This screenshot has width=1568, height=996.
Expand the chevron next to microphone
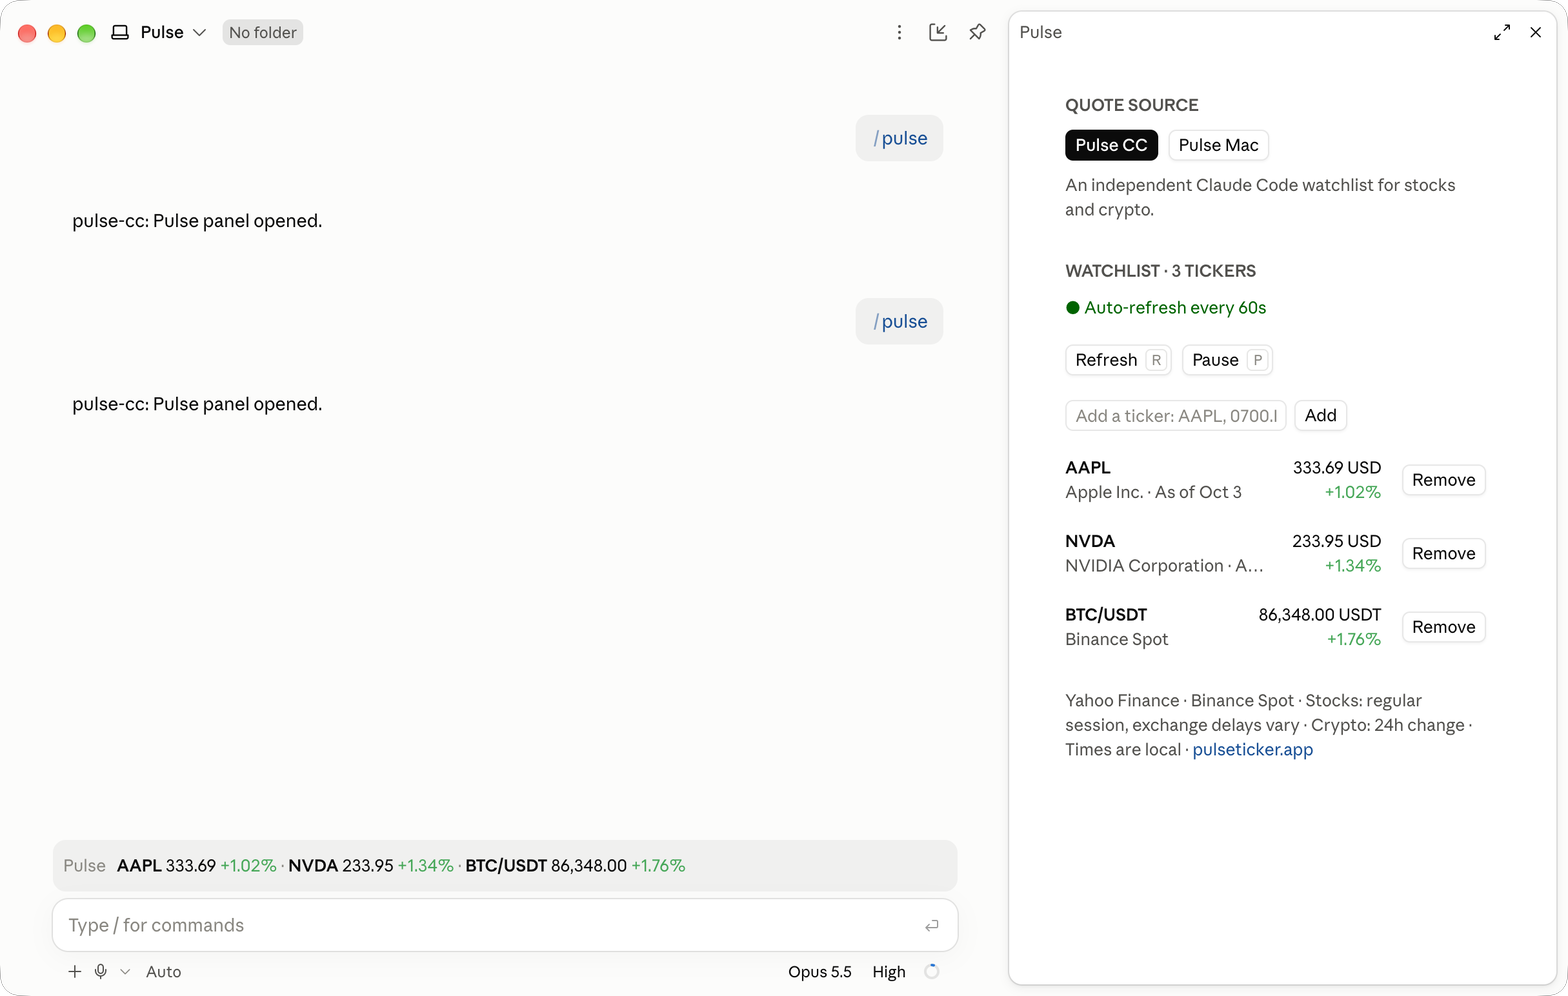point(125,971)
